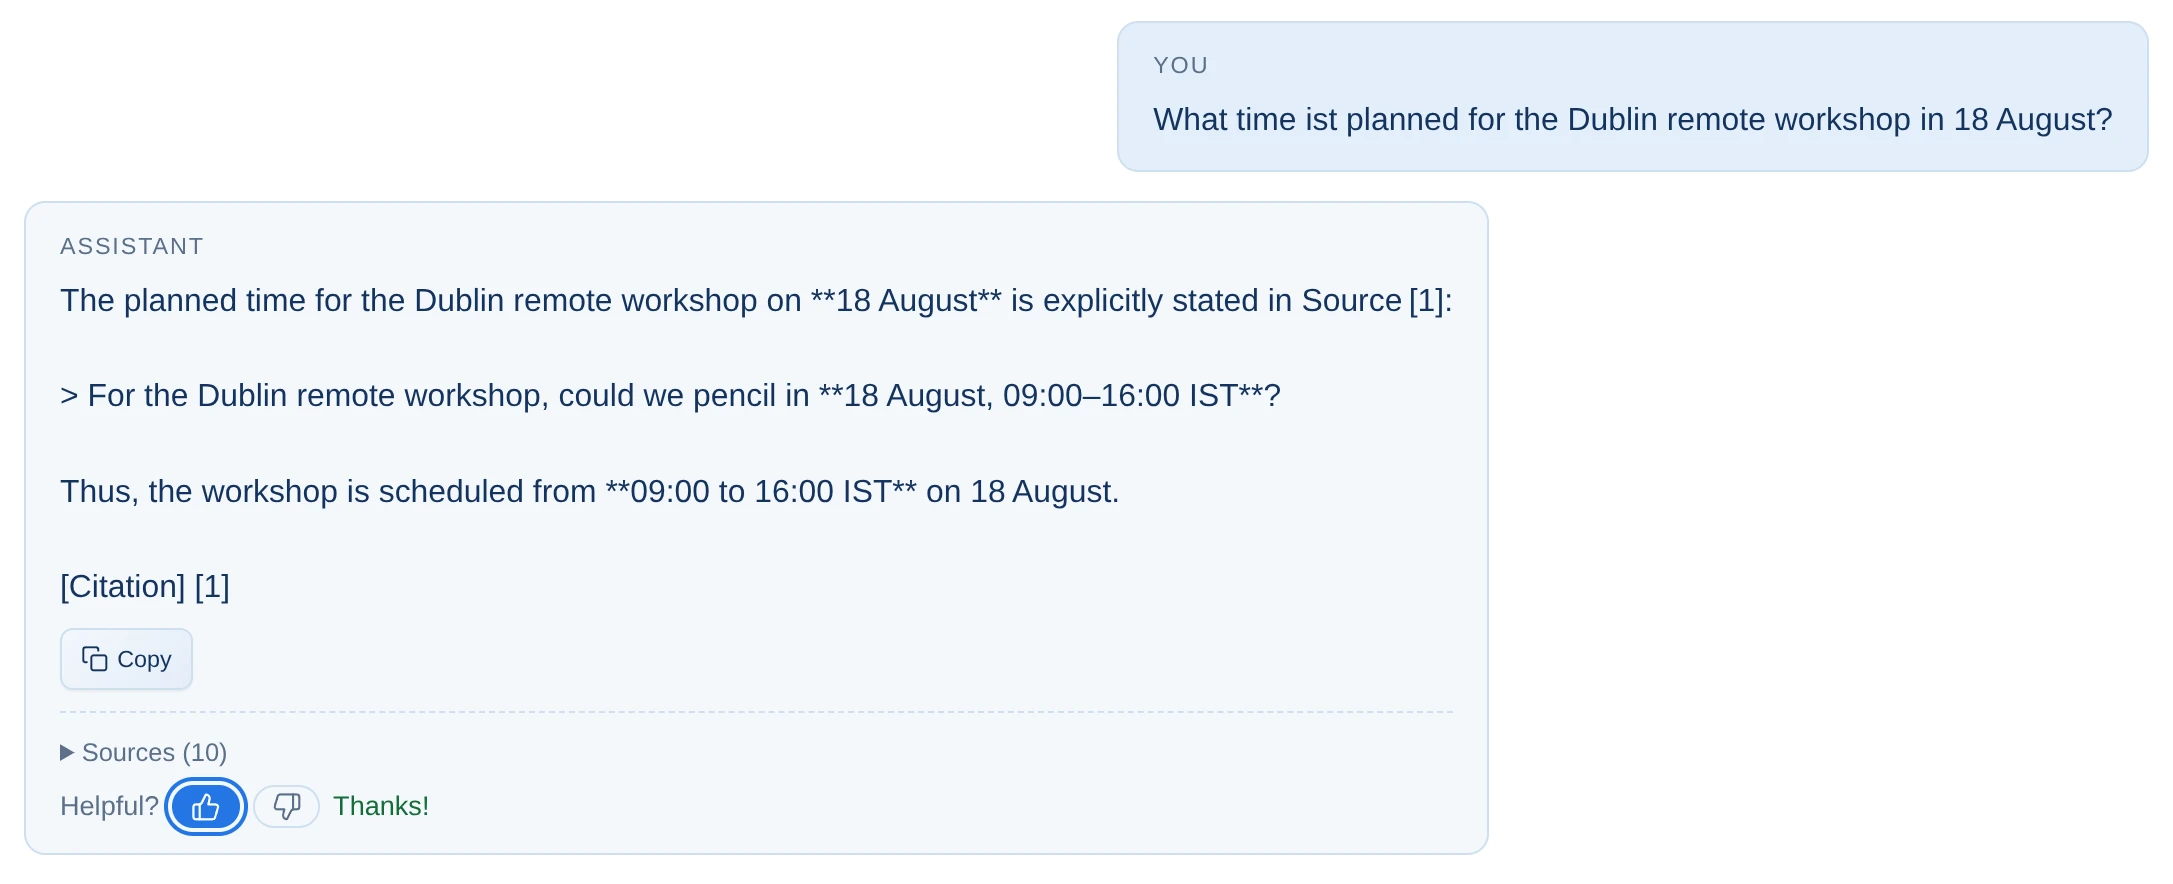Image resolution: width=2173 pixels, height=884 pixels.
Task: Click the **18 August** text in first sentence
Action: (x=906, y=300)
